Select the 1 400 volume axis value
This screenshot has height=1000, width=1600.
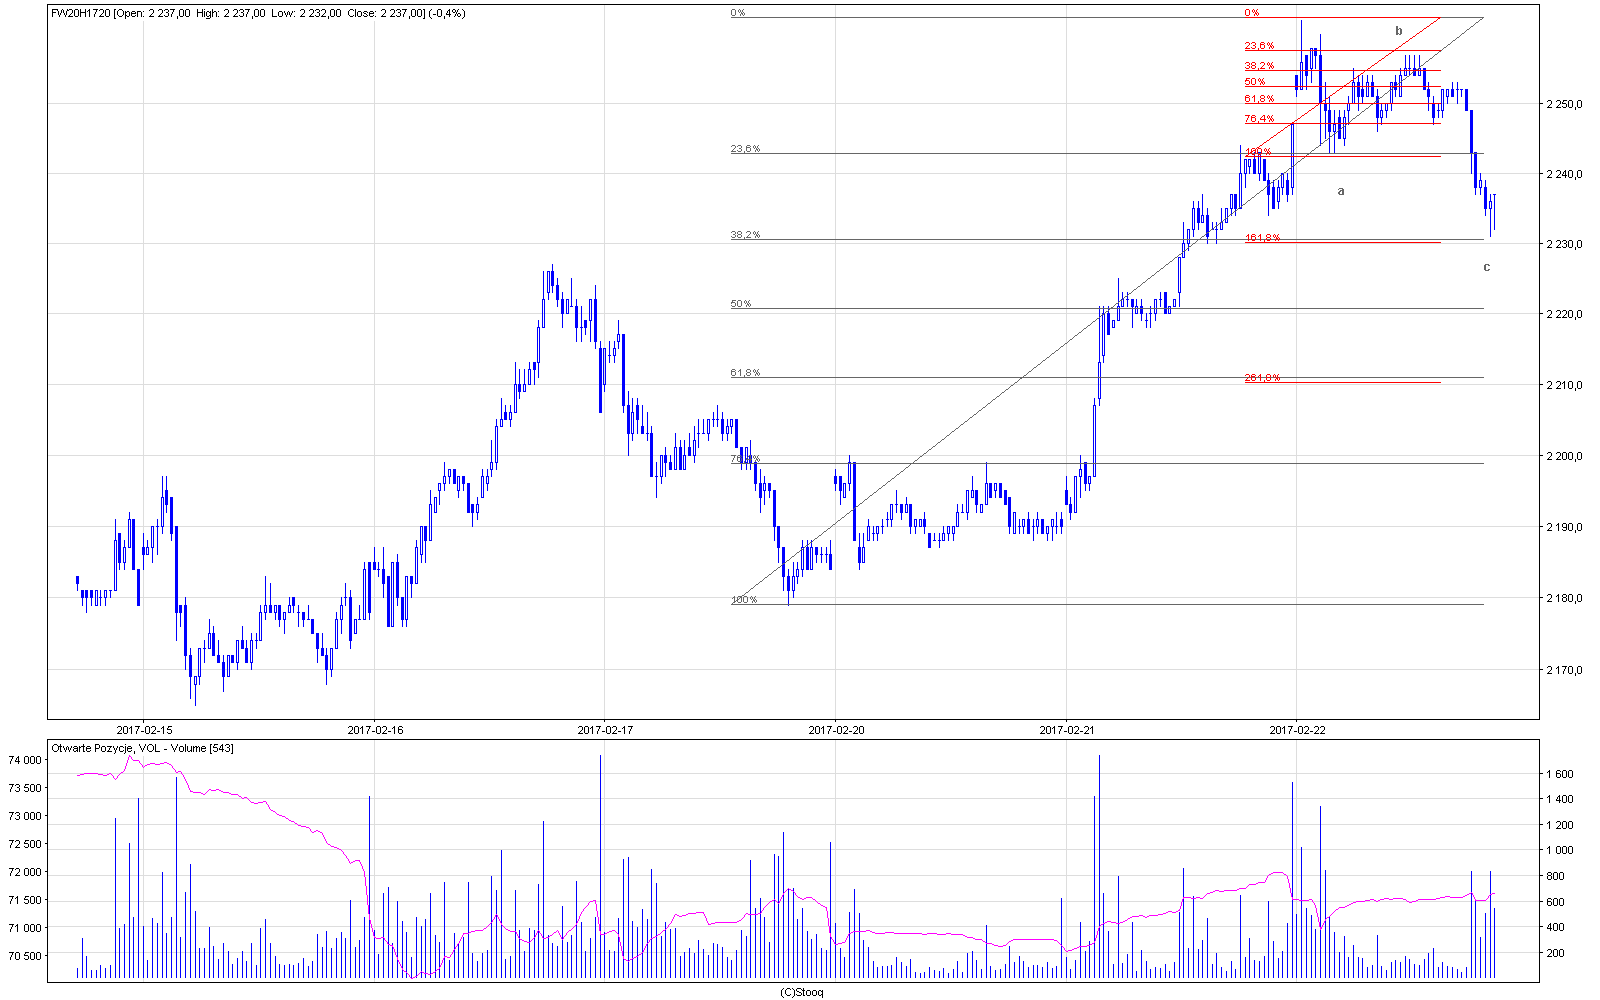[x=1561, y=800]
